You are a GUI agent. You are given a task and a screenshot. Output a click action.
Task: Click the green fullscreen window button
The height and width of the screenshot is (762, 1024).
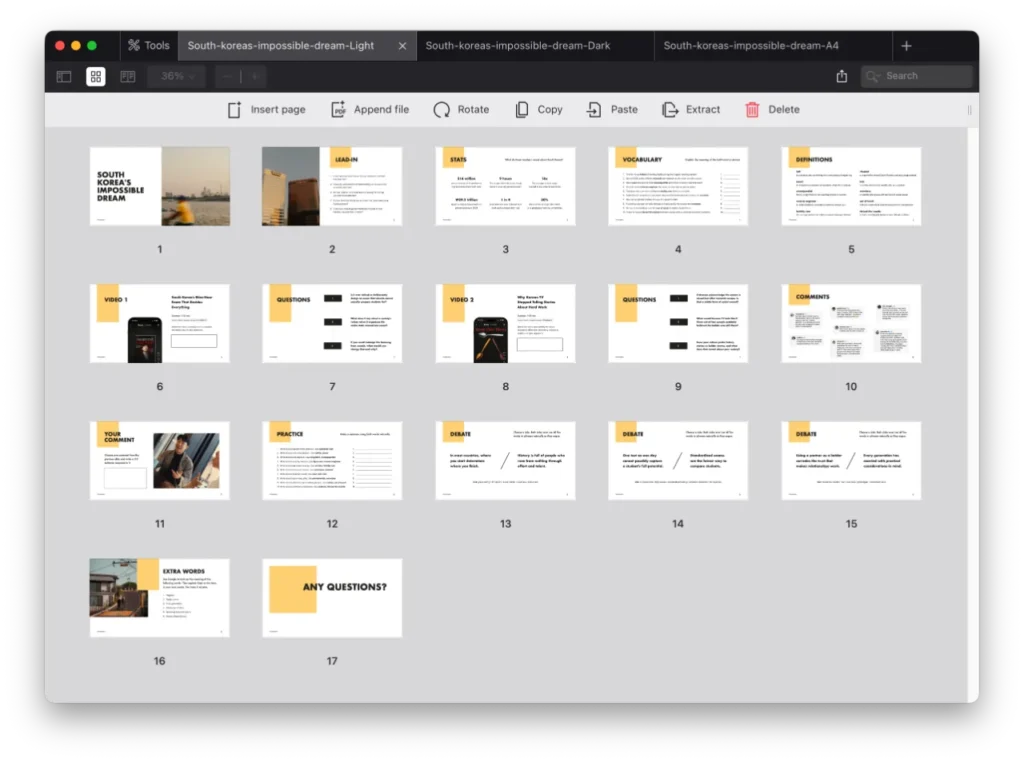point(92,46)
